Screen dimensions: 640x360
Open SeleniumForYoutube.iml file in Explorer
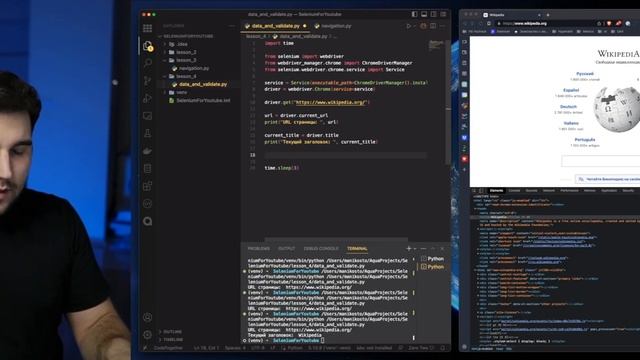tap(203, 100)
